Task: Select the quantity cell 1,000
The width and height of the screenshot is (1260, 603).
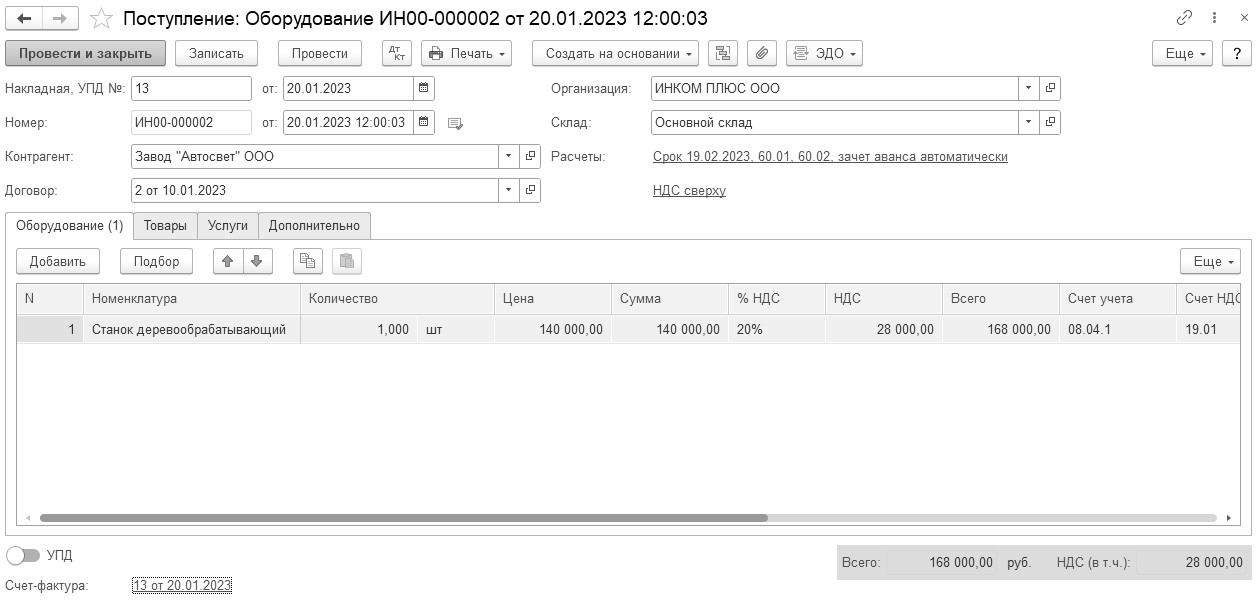Action: tap(358, 329)
